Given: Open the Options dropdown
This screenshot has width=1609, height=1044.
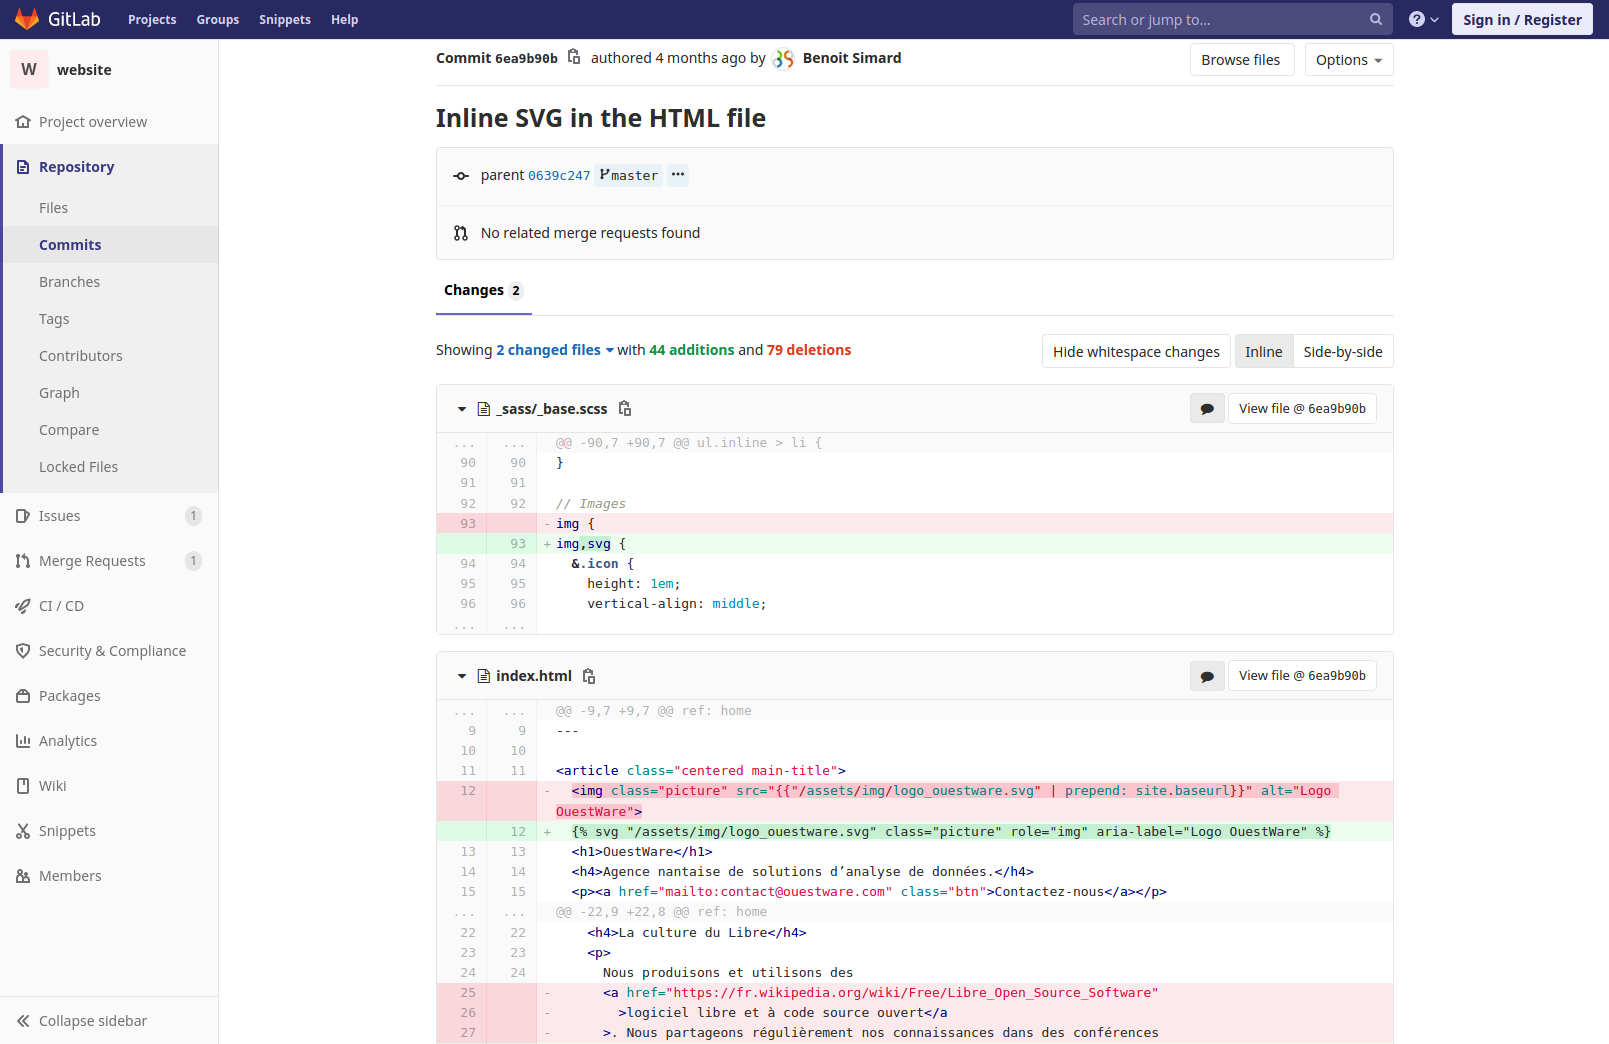Looking at the screenshot, I should (1348, 60).
